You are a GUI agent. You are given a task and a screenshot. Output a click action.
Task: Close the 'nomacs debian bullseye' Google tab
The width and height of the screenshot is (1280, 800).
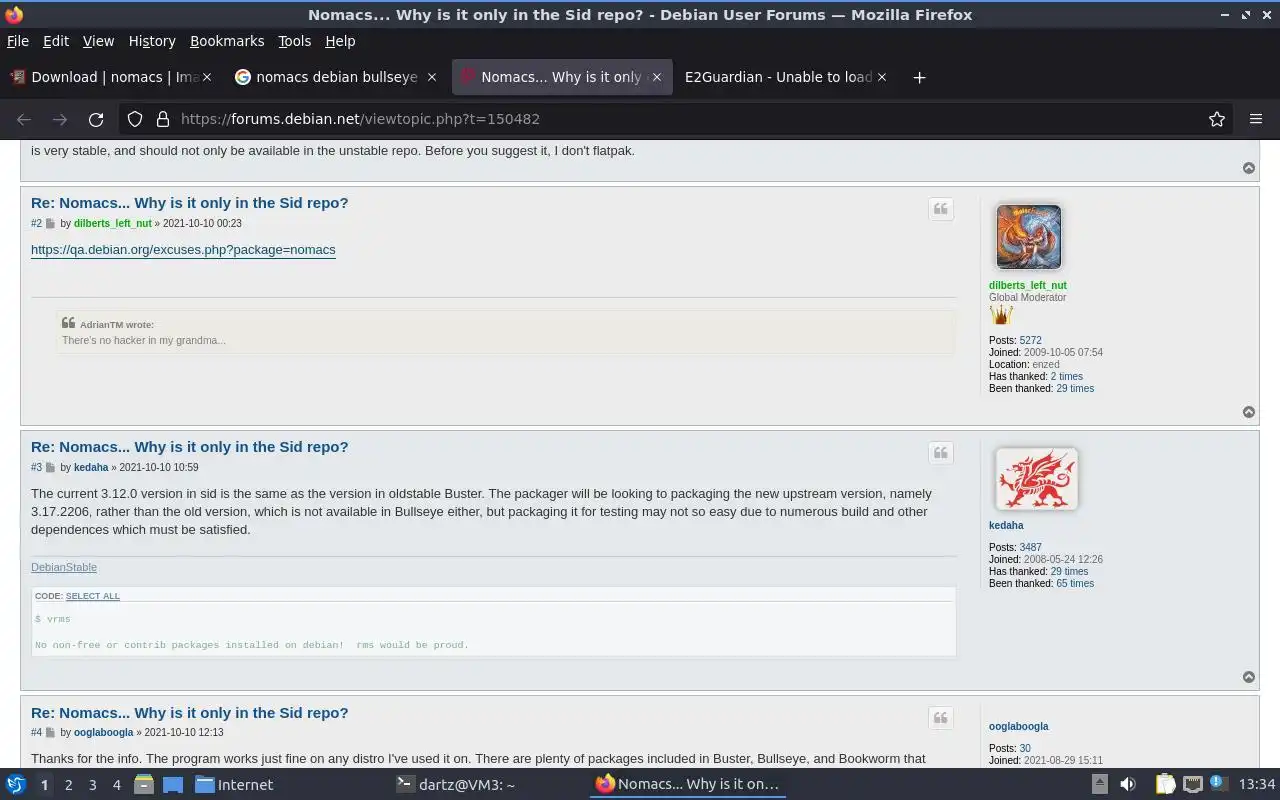pyautogui.click(x=432, y=77)
